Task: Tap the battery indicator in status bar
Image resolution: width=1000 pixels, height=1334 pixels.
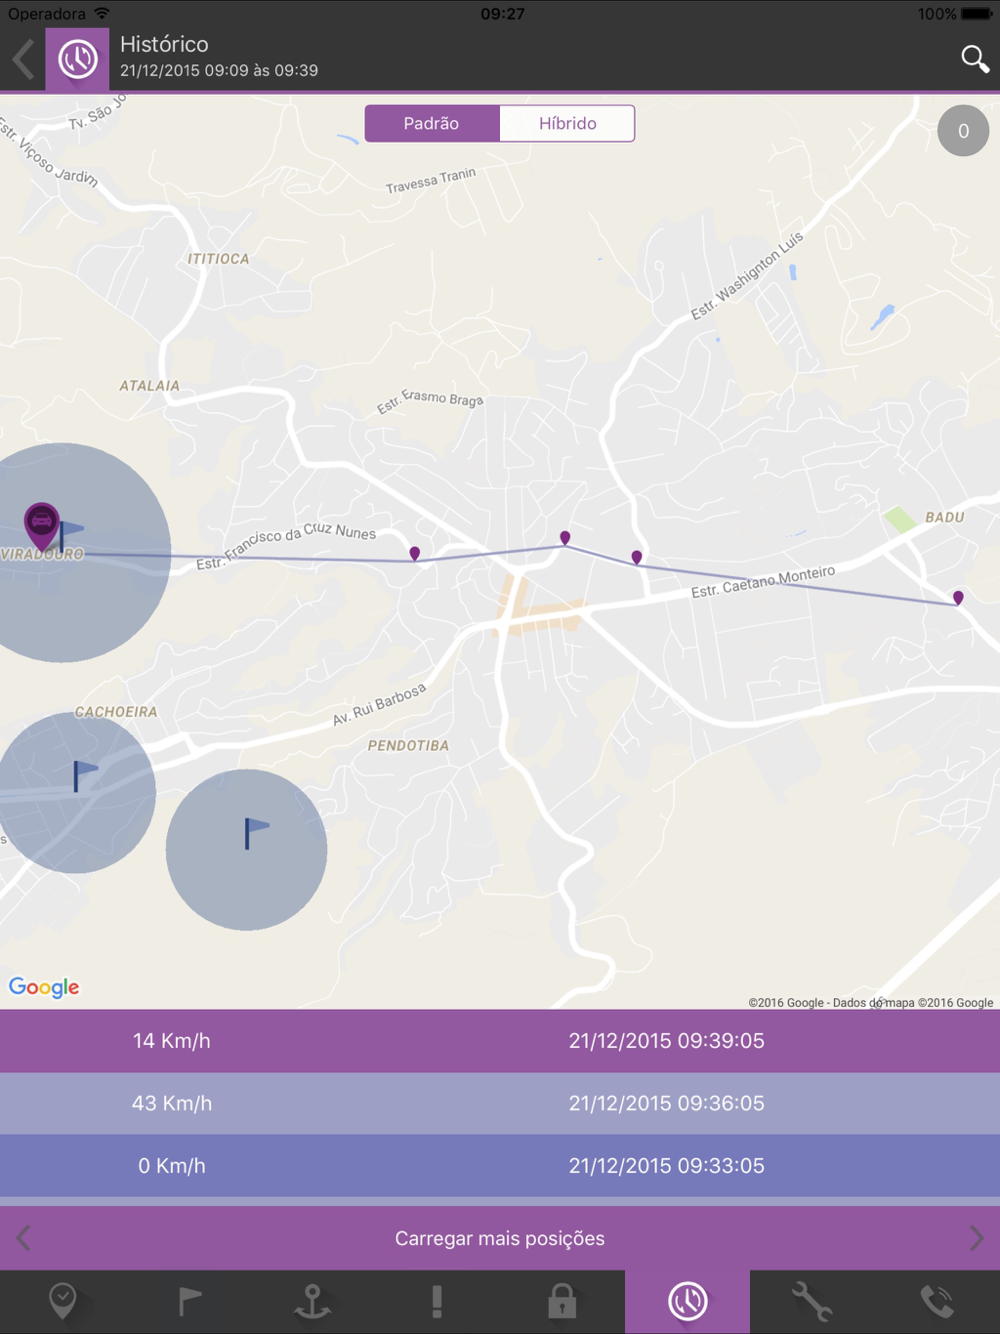Action: (x=975, y=14)
